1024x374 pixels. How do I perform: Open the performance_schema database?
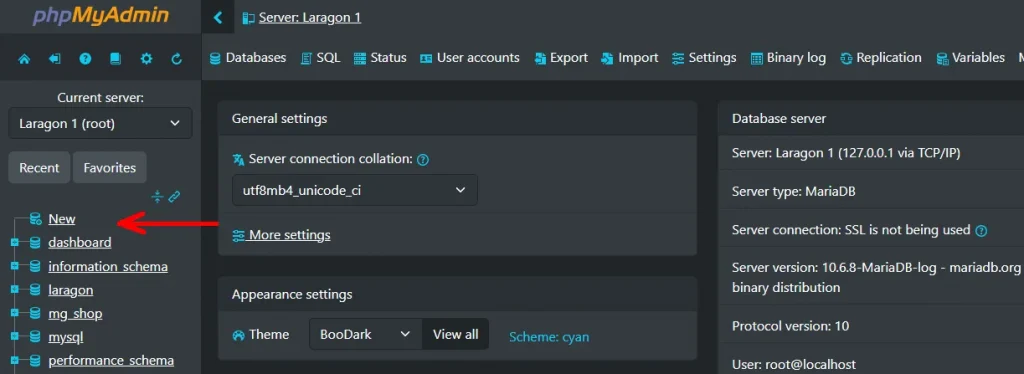click(111, 361)
